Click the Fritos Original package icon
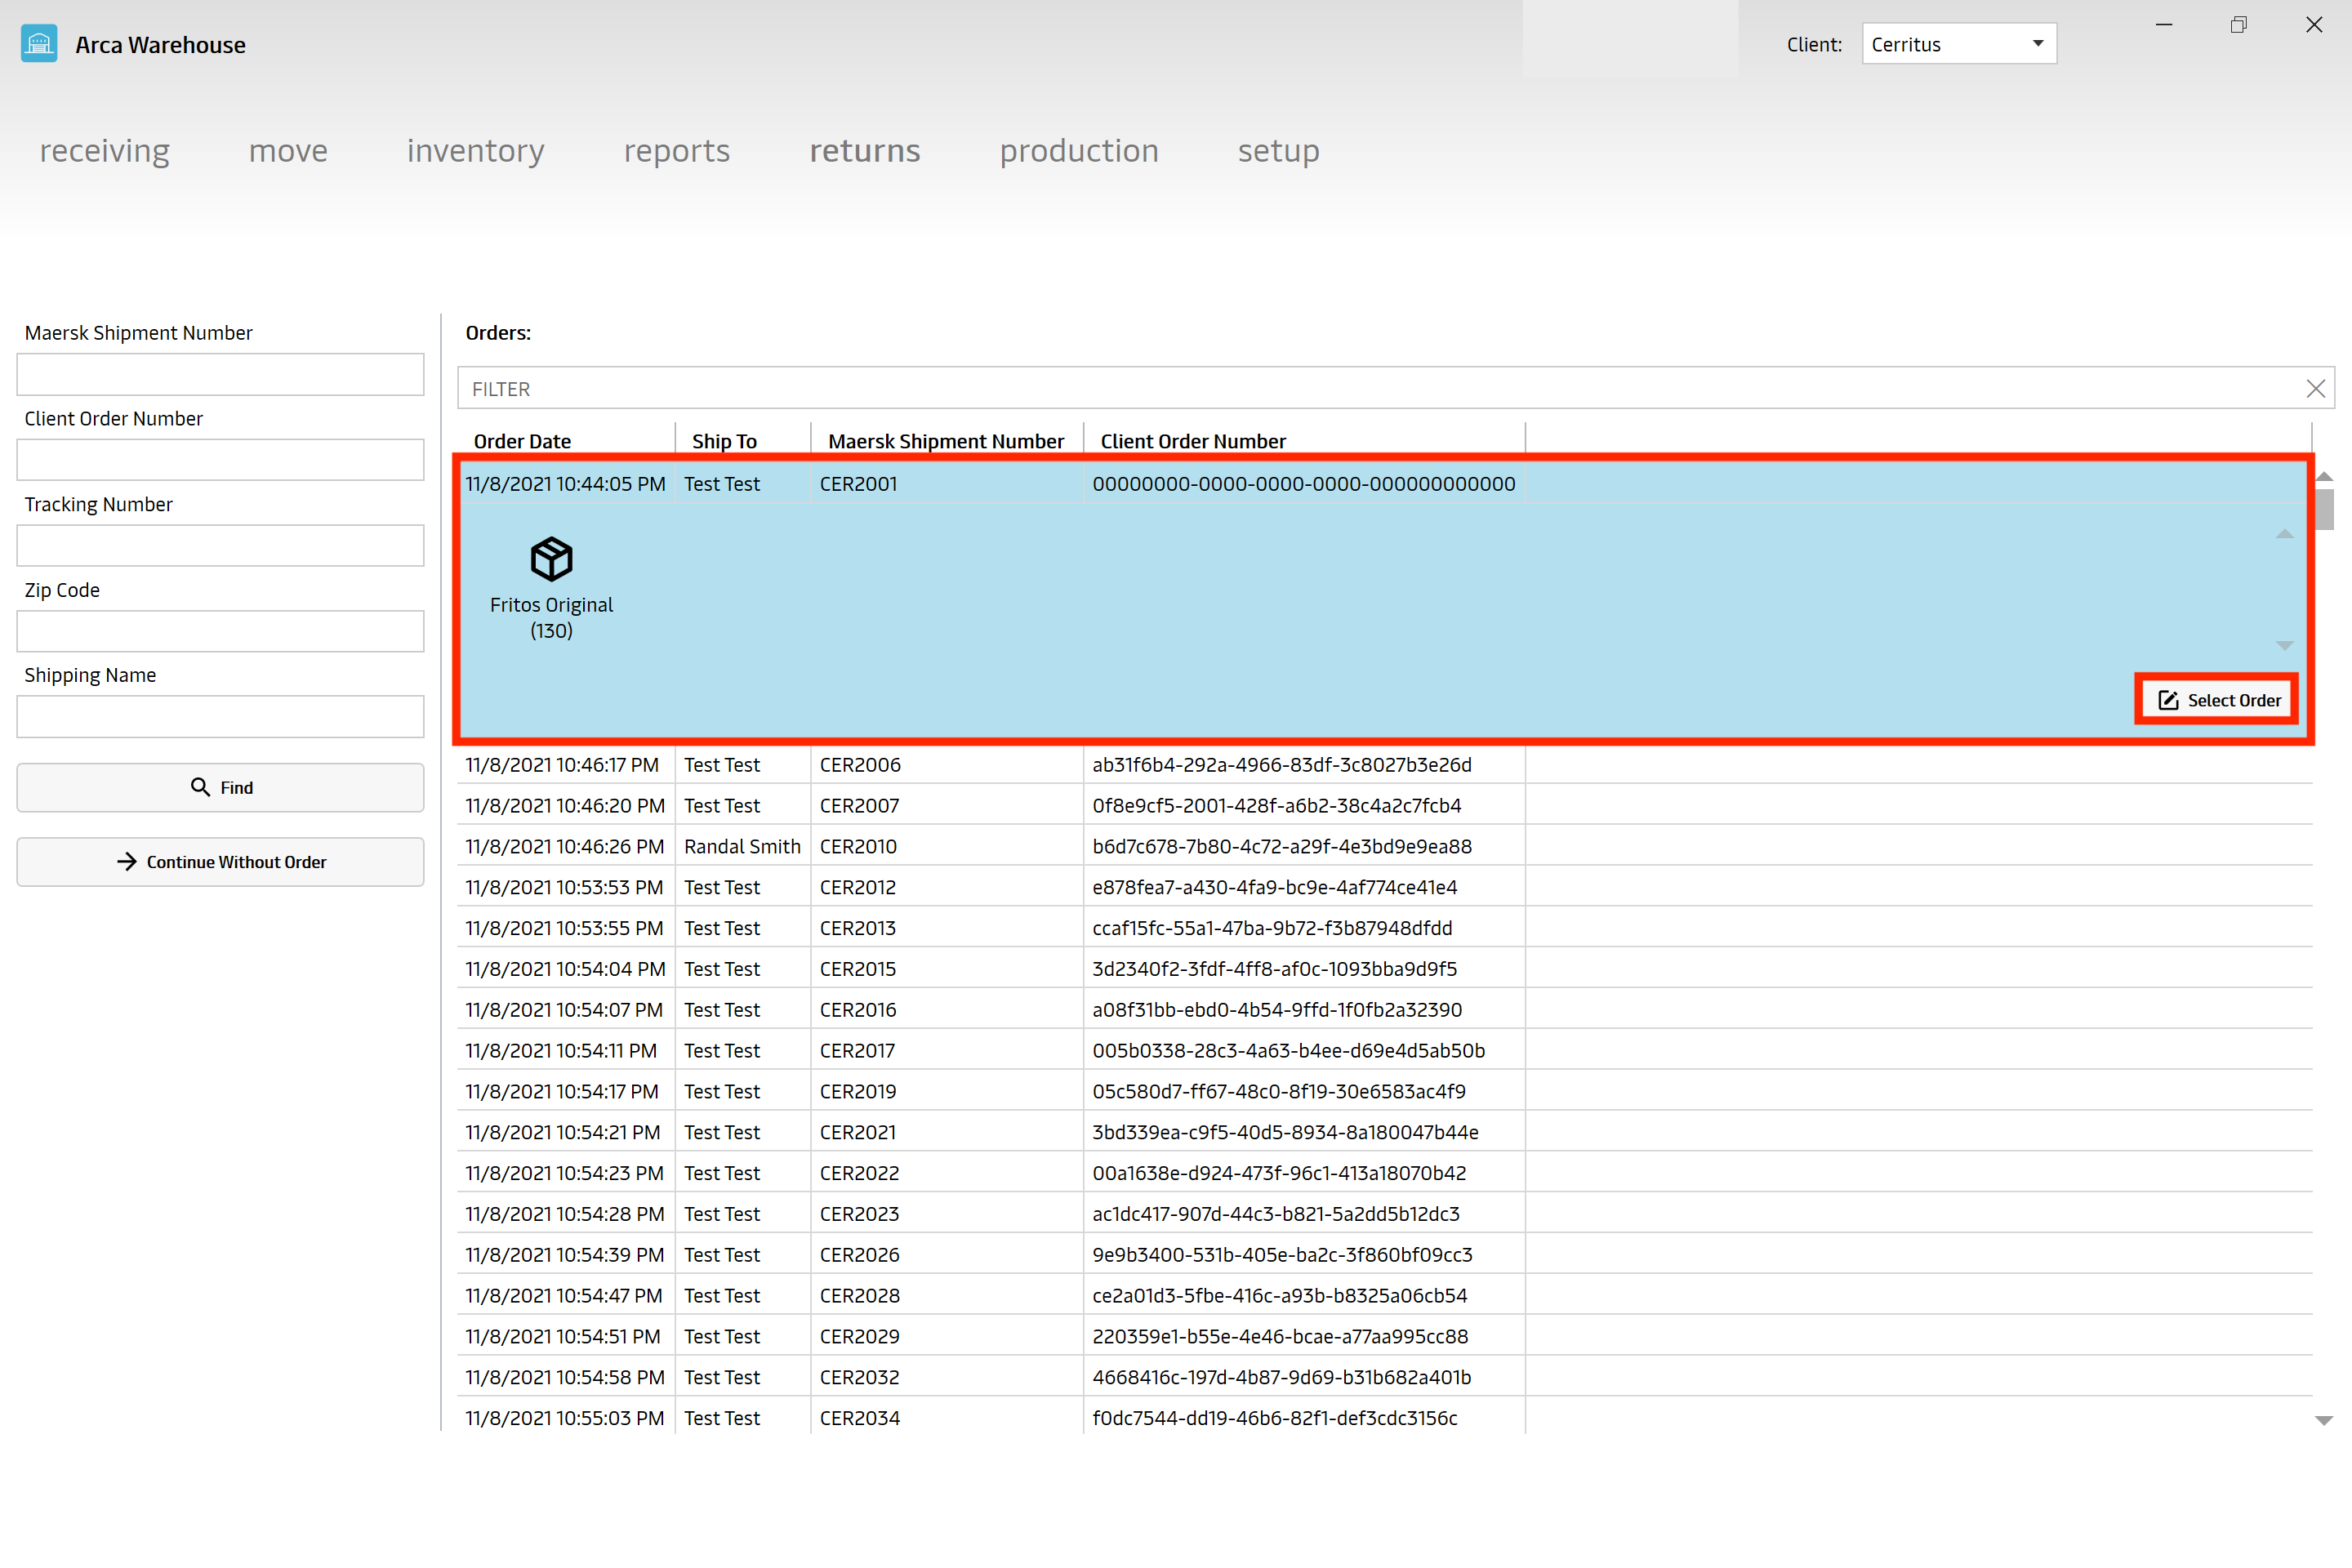This screenshot has height=1568, width=2352. pos(551,559)
